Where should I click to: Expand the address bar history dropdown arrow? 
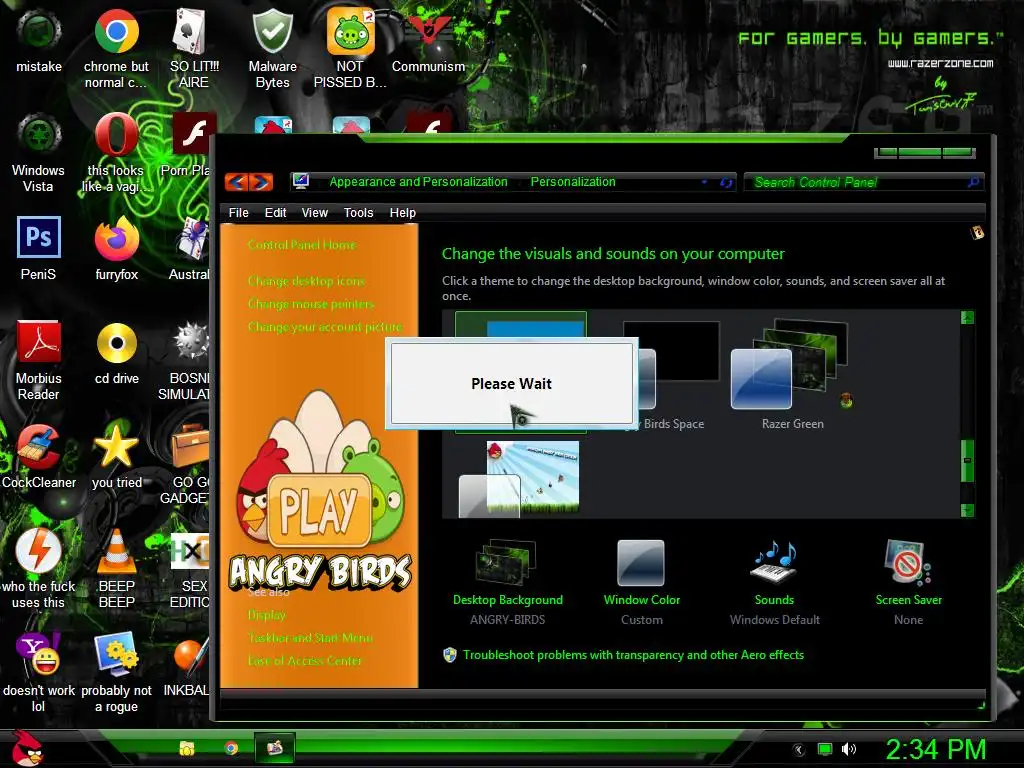tap(704, 182)
